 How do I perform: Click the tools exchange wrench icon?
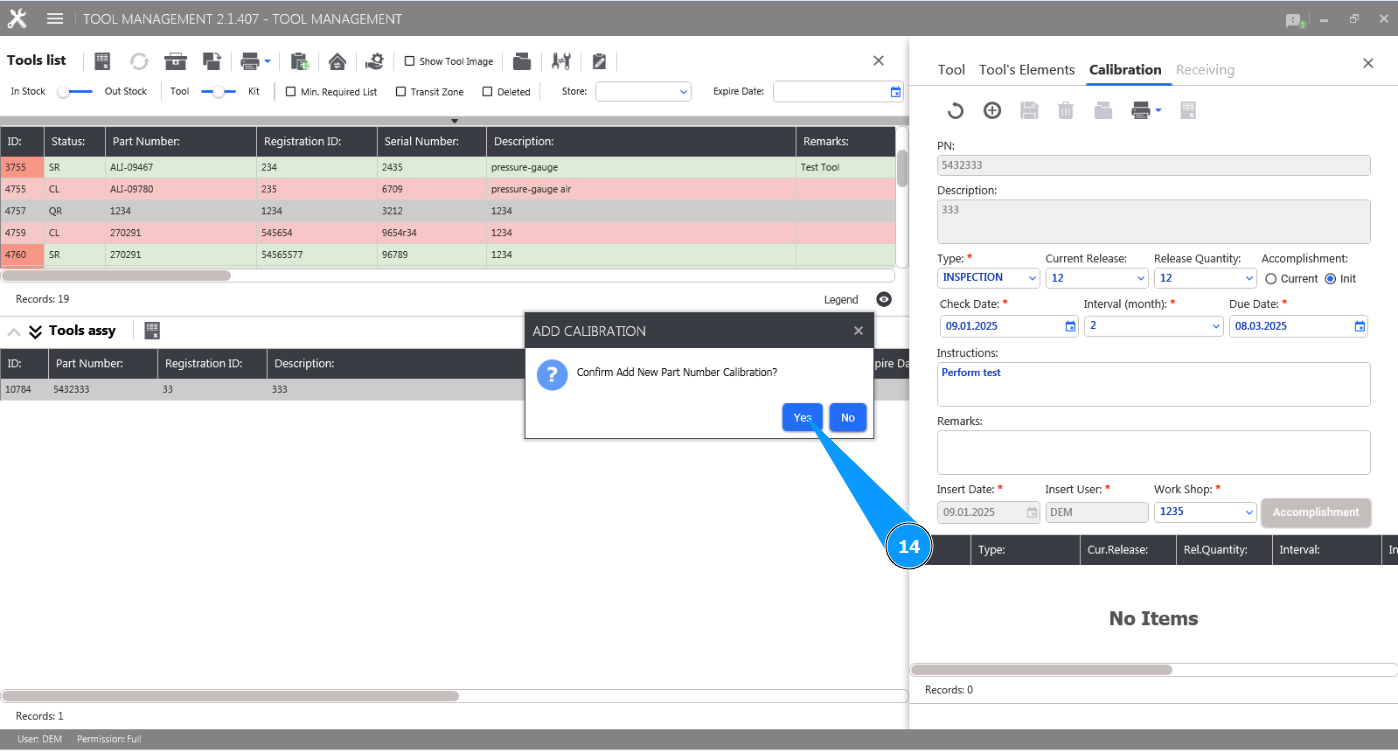[x=561, y=61]
